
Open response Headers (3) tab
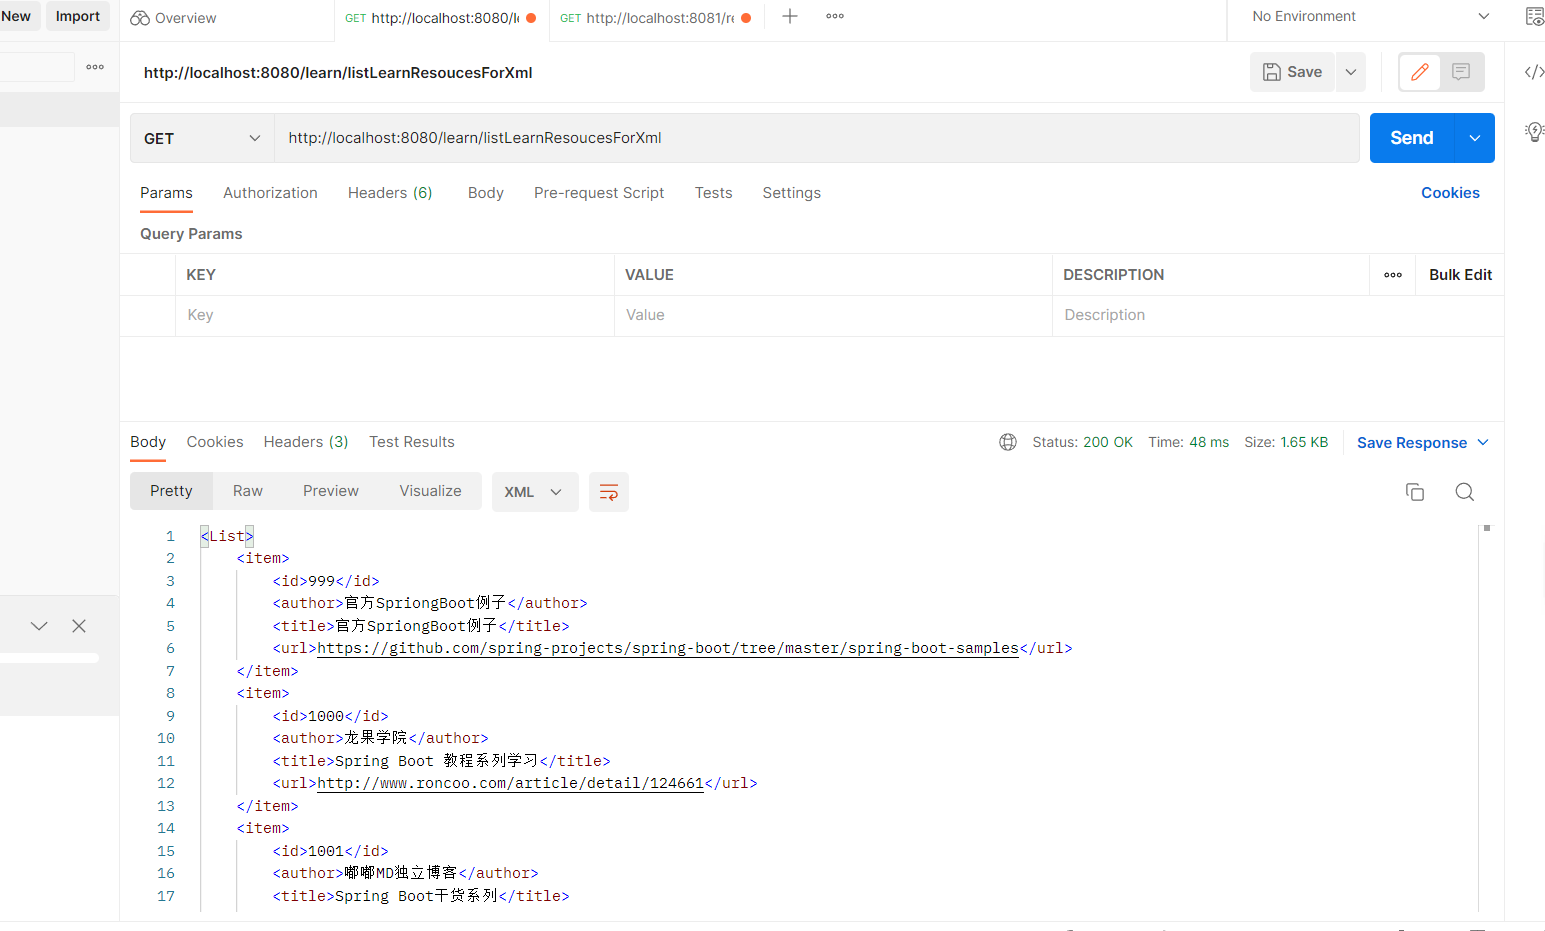(x=306, y=442)
